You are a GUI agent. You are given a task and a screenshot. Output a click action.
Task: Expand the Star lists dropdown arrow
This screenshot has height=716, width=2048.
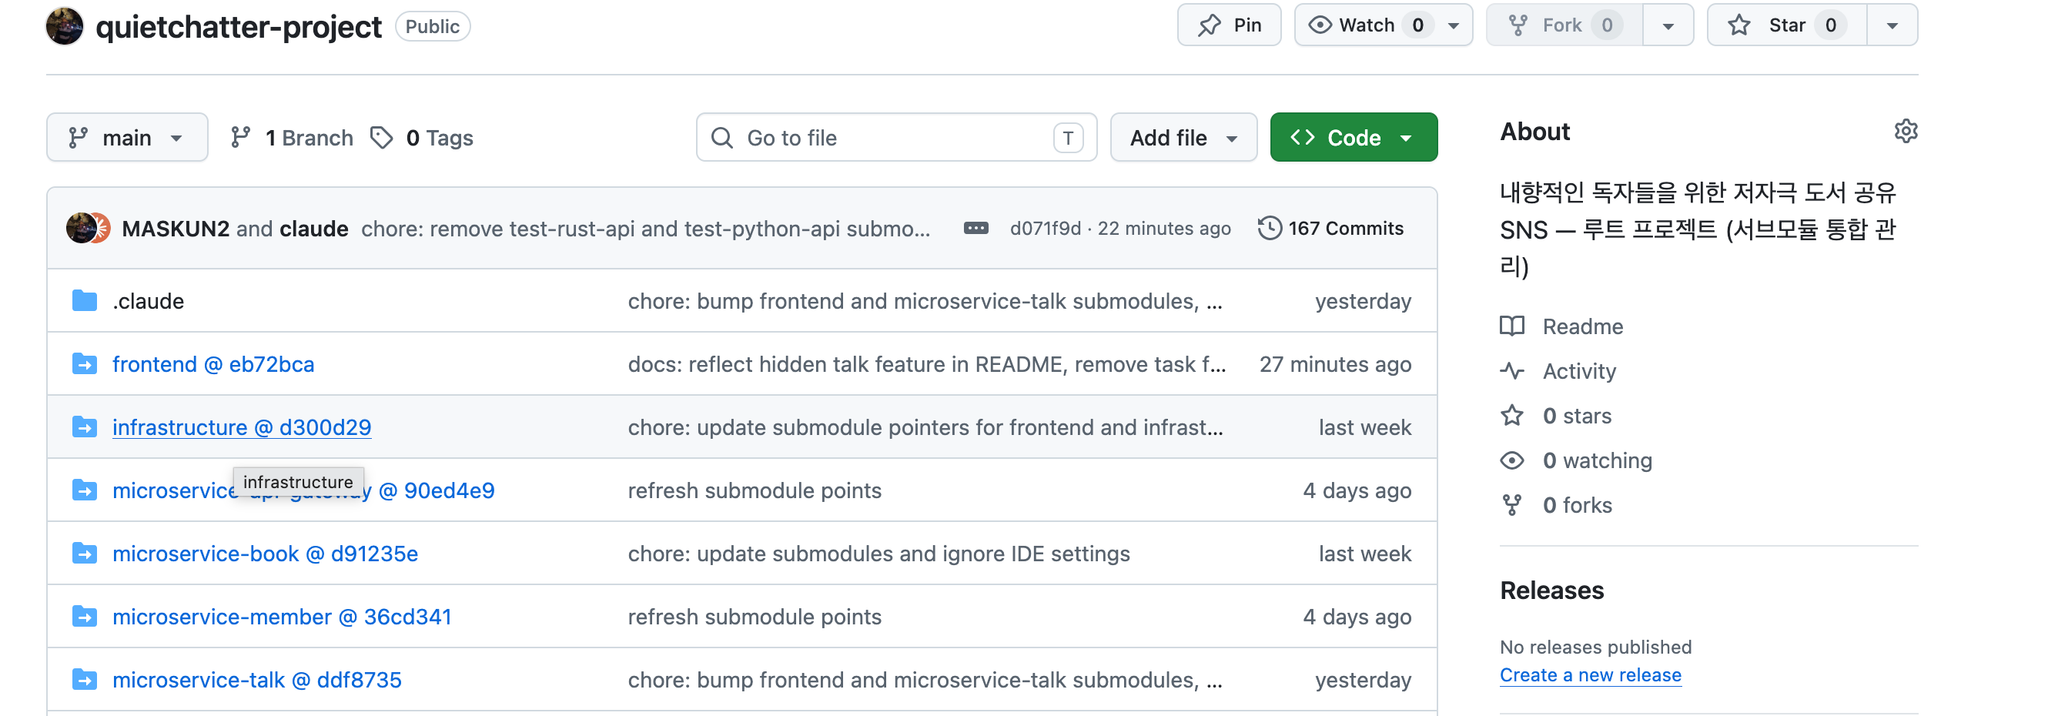coord(1892,25)
